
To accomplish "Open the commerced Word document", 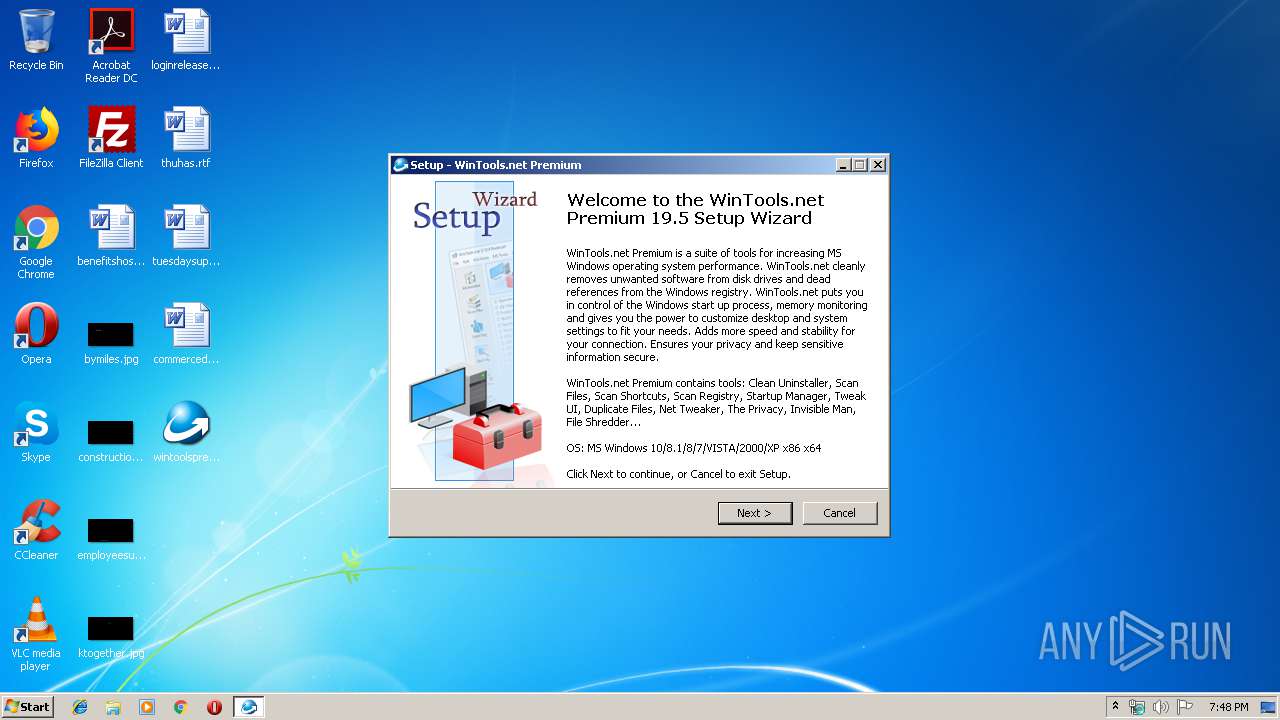I will (x=186, y=334).
